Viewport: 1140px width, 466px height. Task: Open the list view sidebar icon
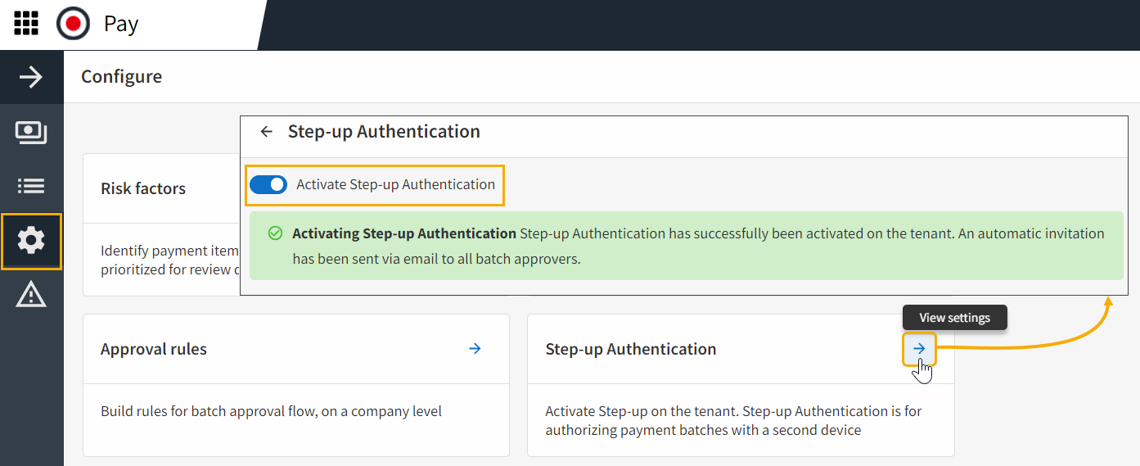(x=31, y=186)
